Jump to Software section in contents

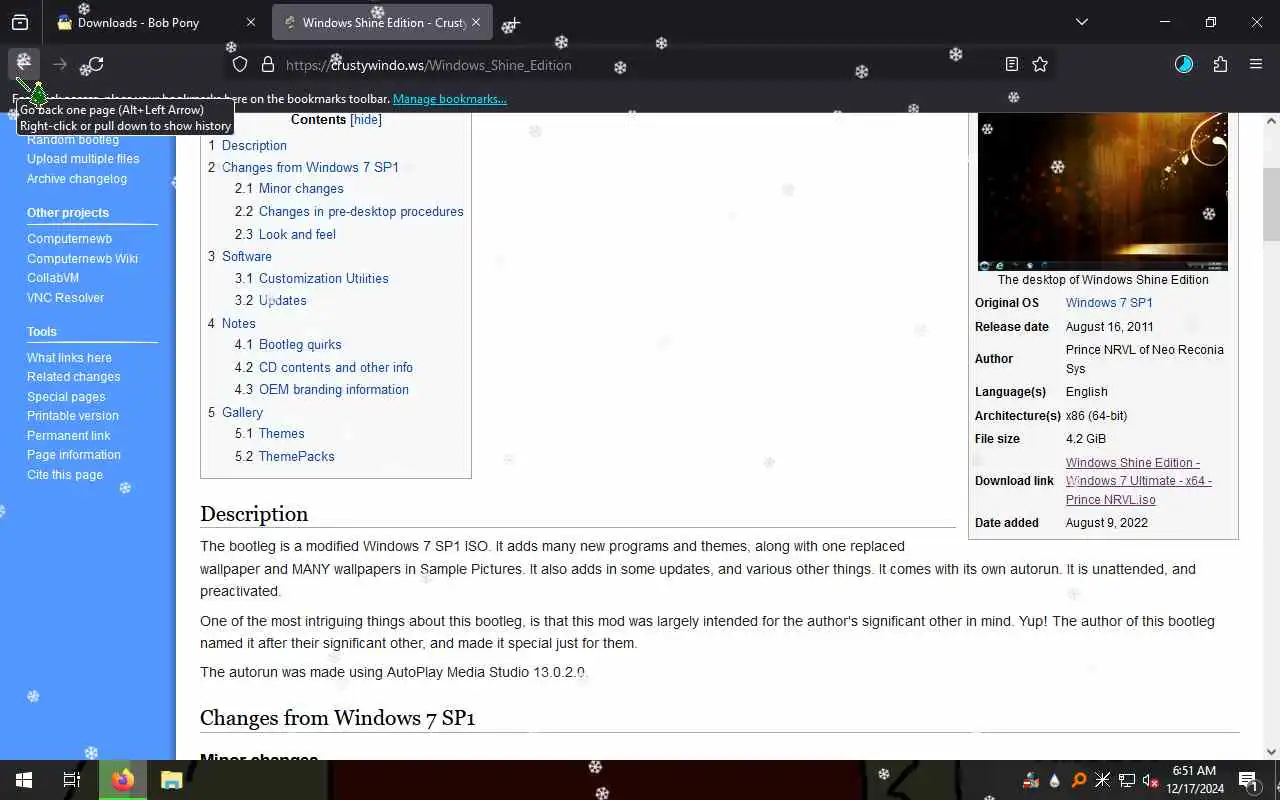pos(246,256)
